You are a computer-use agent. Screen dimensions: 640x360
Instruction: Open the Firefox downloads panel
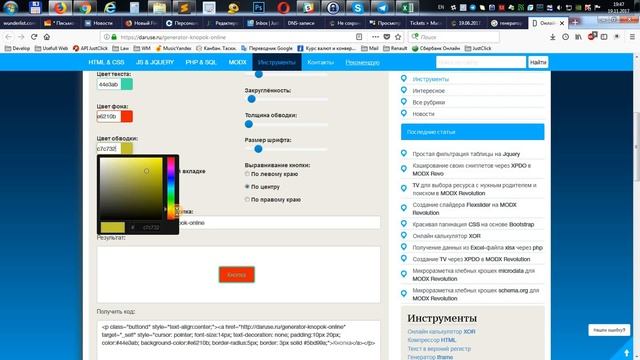click(552, 37)
